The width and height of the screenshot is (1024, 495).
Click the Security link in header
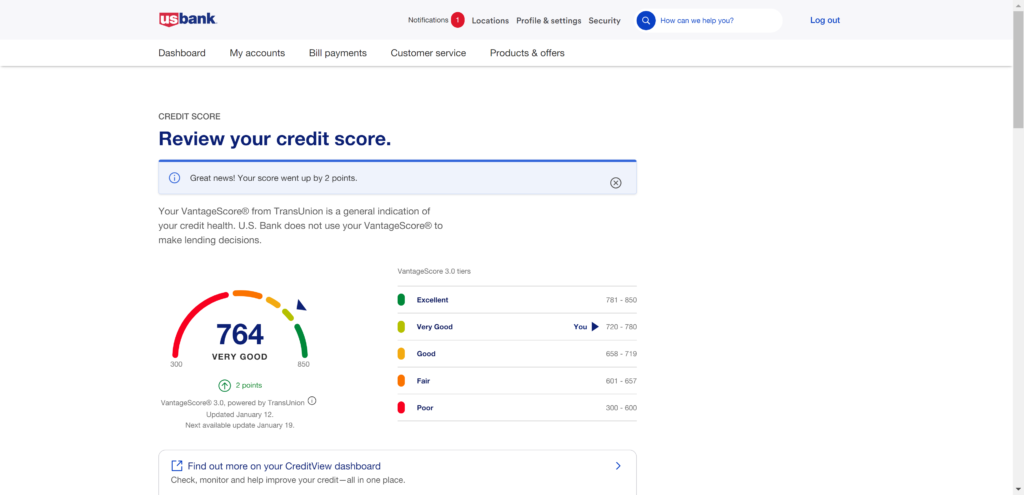pos(604,21)
